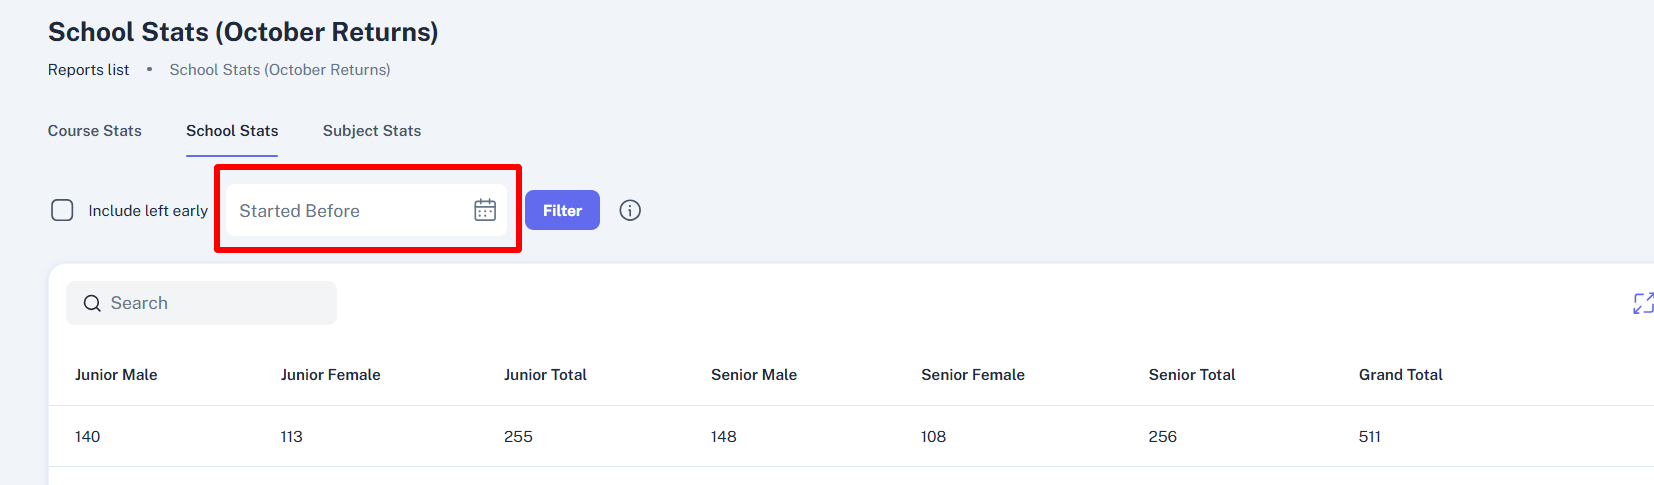Click the Junior Total column header
Image resolution: width=1654 pixels, height=485 pixels.
pyautogui.click(x=545, y=375)
